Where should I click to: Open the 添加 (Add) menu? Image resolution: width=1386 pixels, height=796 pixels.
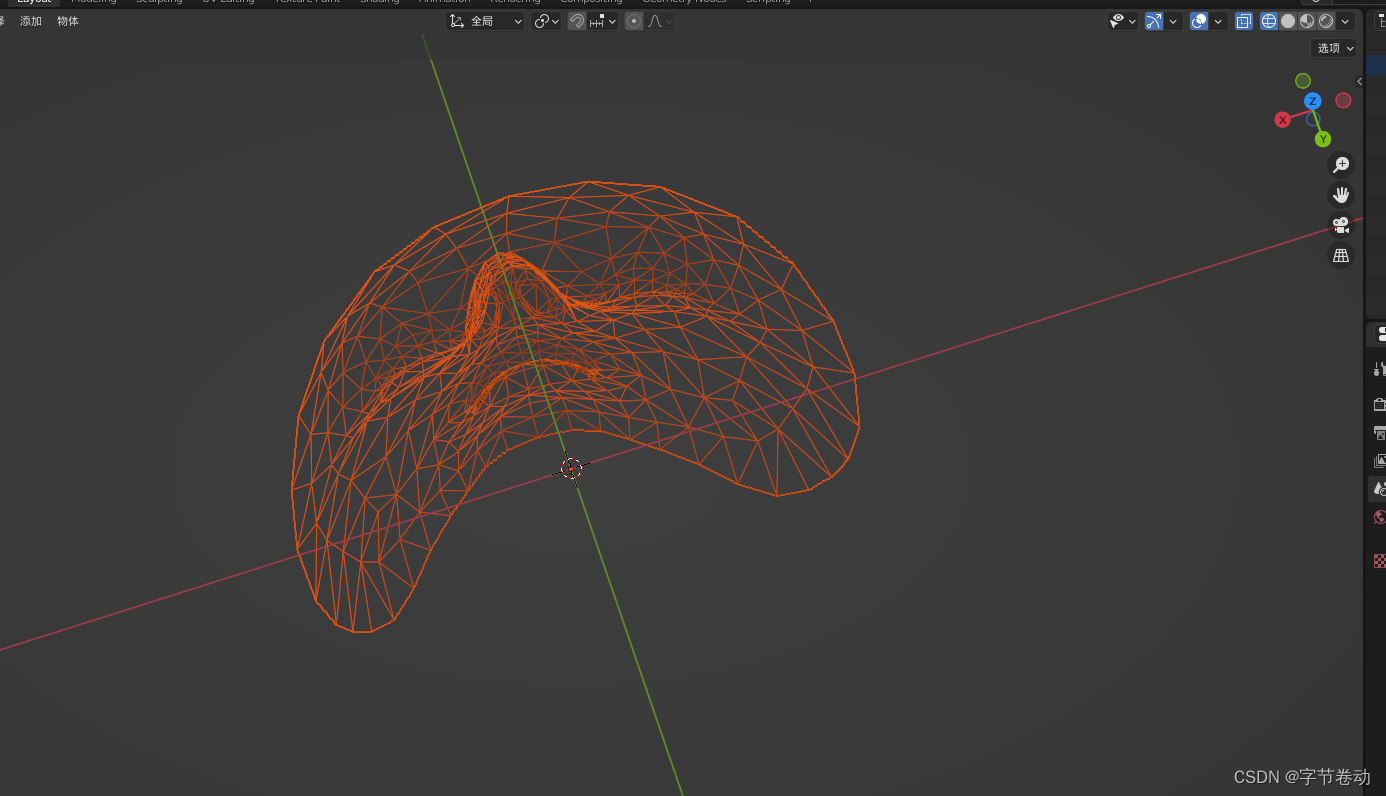point(31,21)
